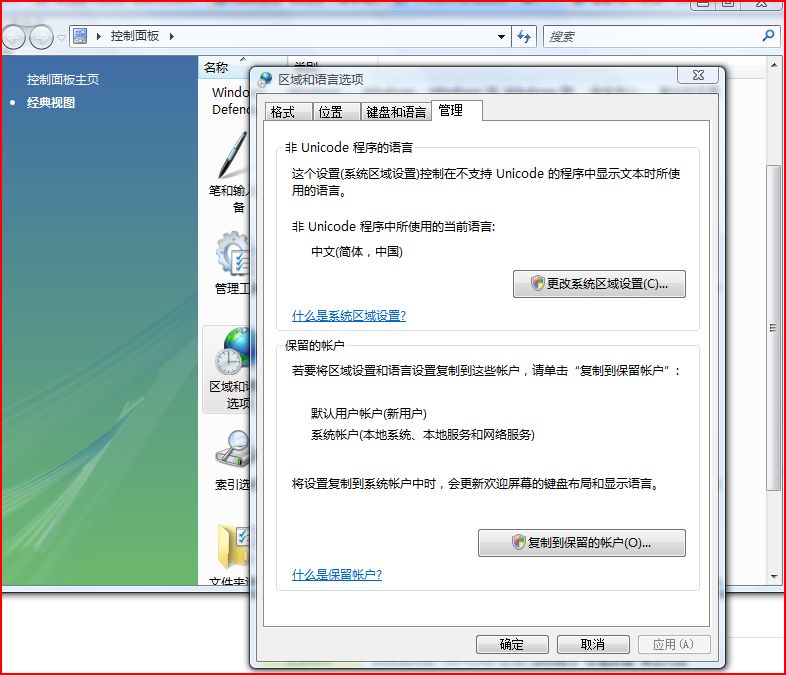Viewport: 786px width, 675px height.
Task: Click the globe icon in dialog title
Action: pos(265,80)
